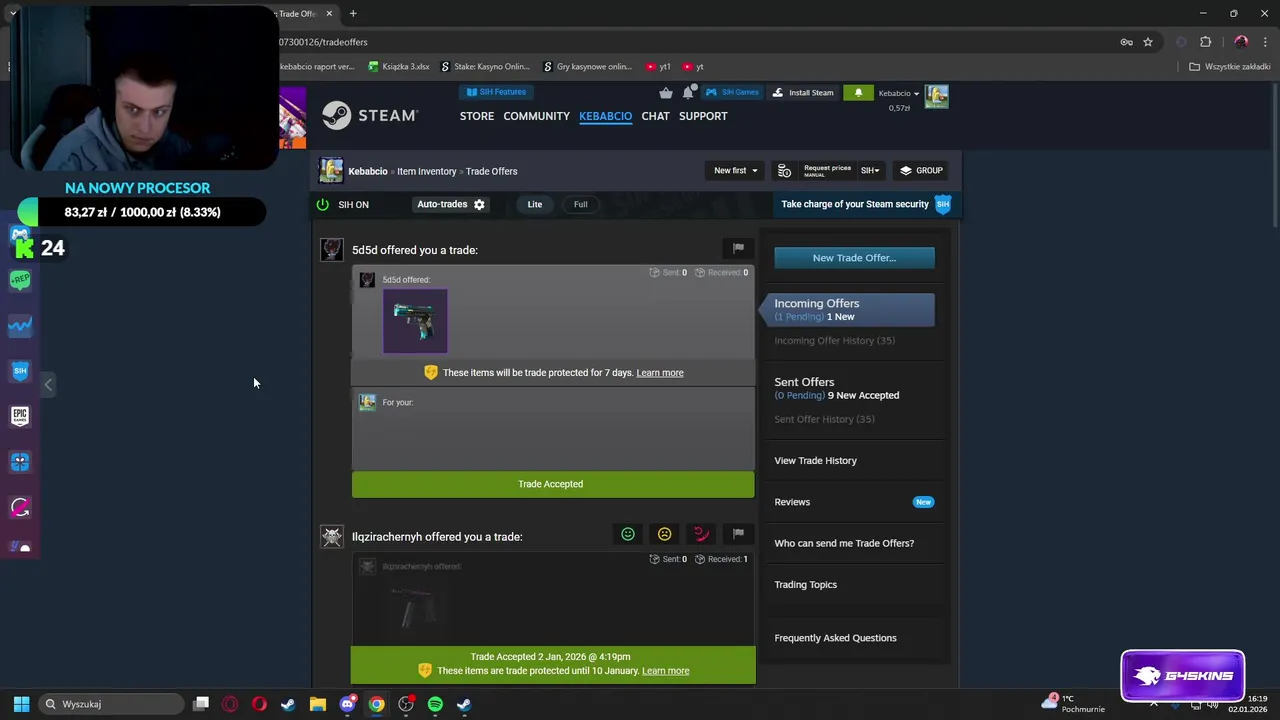Open Ilqzirachernyh's avatar next to the offer
This screenshot has width=1280, height=720.
pyautogui.click(x=331, y=537)
